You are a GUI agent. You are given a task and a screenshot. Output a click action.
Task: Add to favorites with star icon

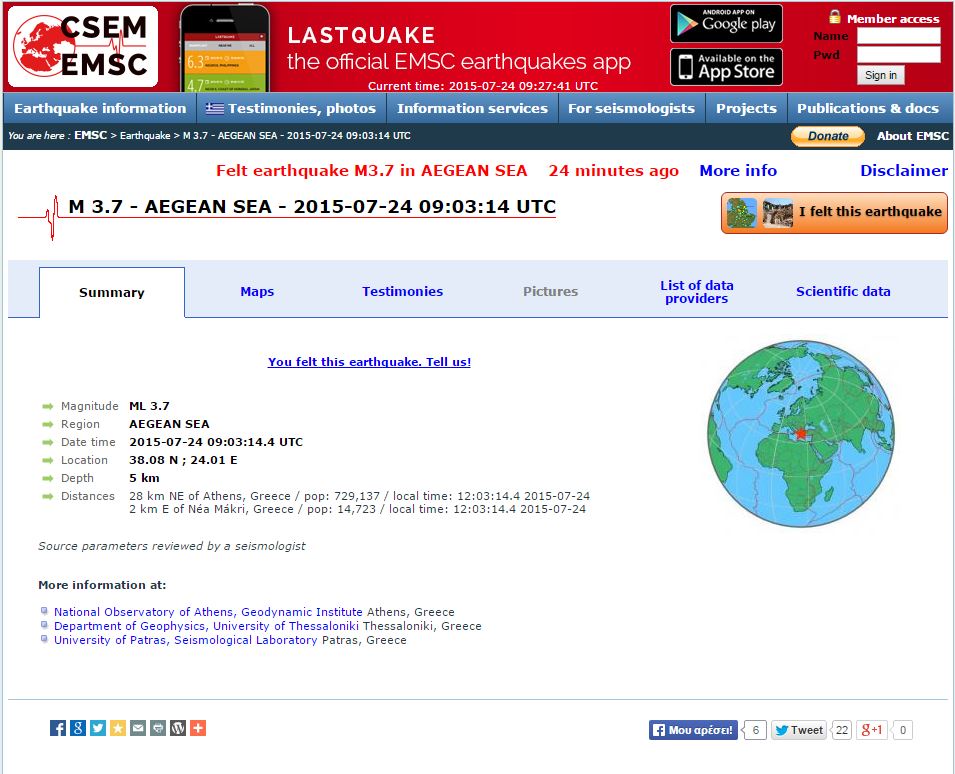tap(118, 728)
